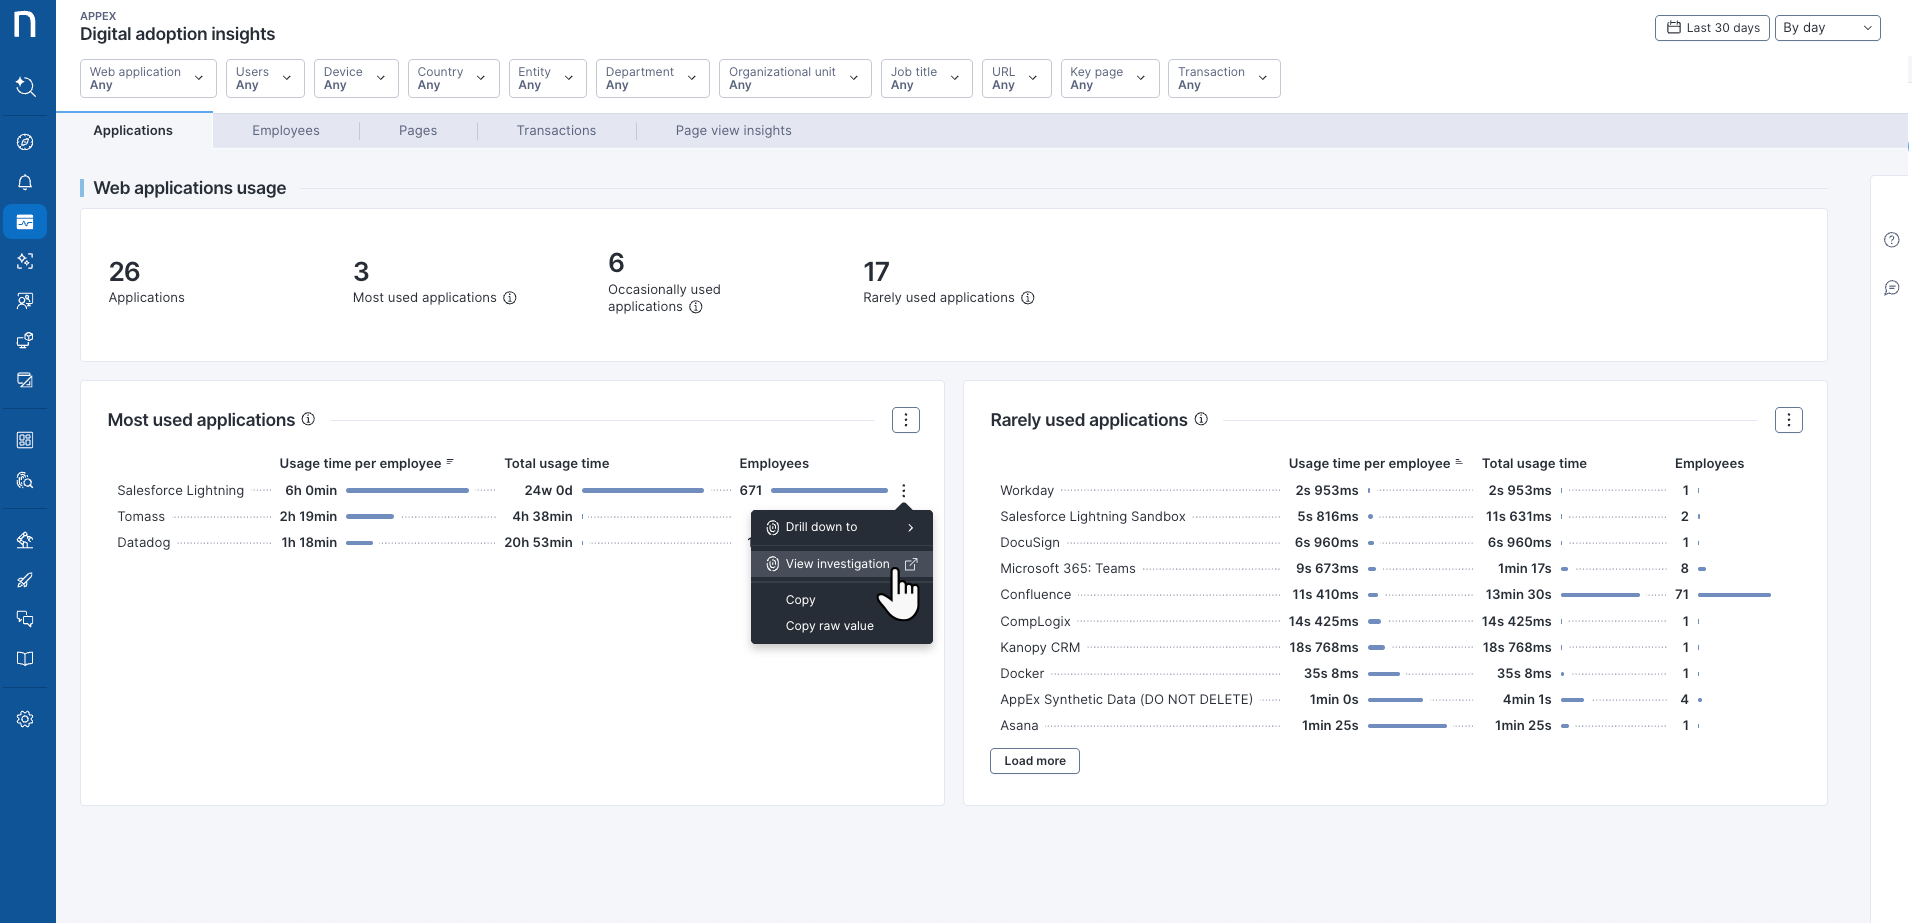Click info icon next to Most used applications count
1912x923 pixels.
pos(510,298)
